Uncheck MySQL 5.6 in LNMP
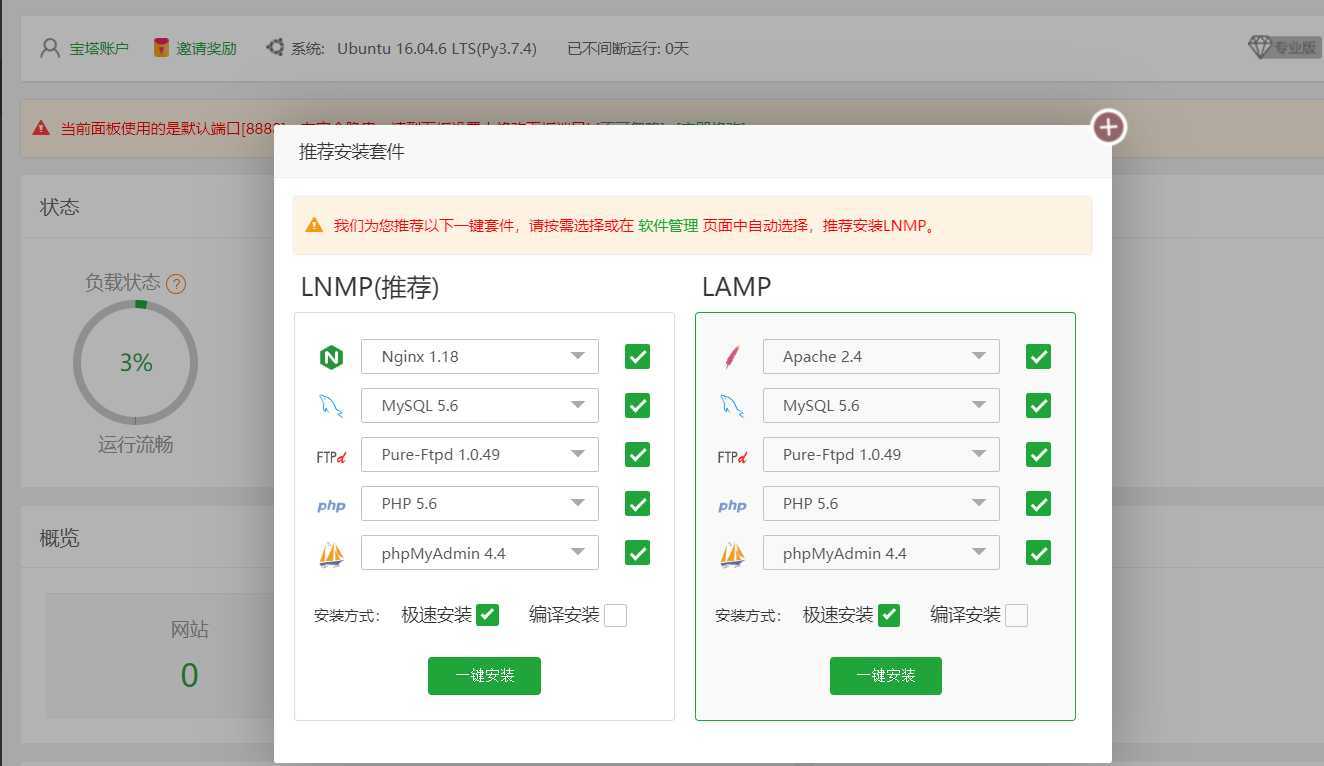Viewport: 1324px width, 766px height. [x=637, y=406]
